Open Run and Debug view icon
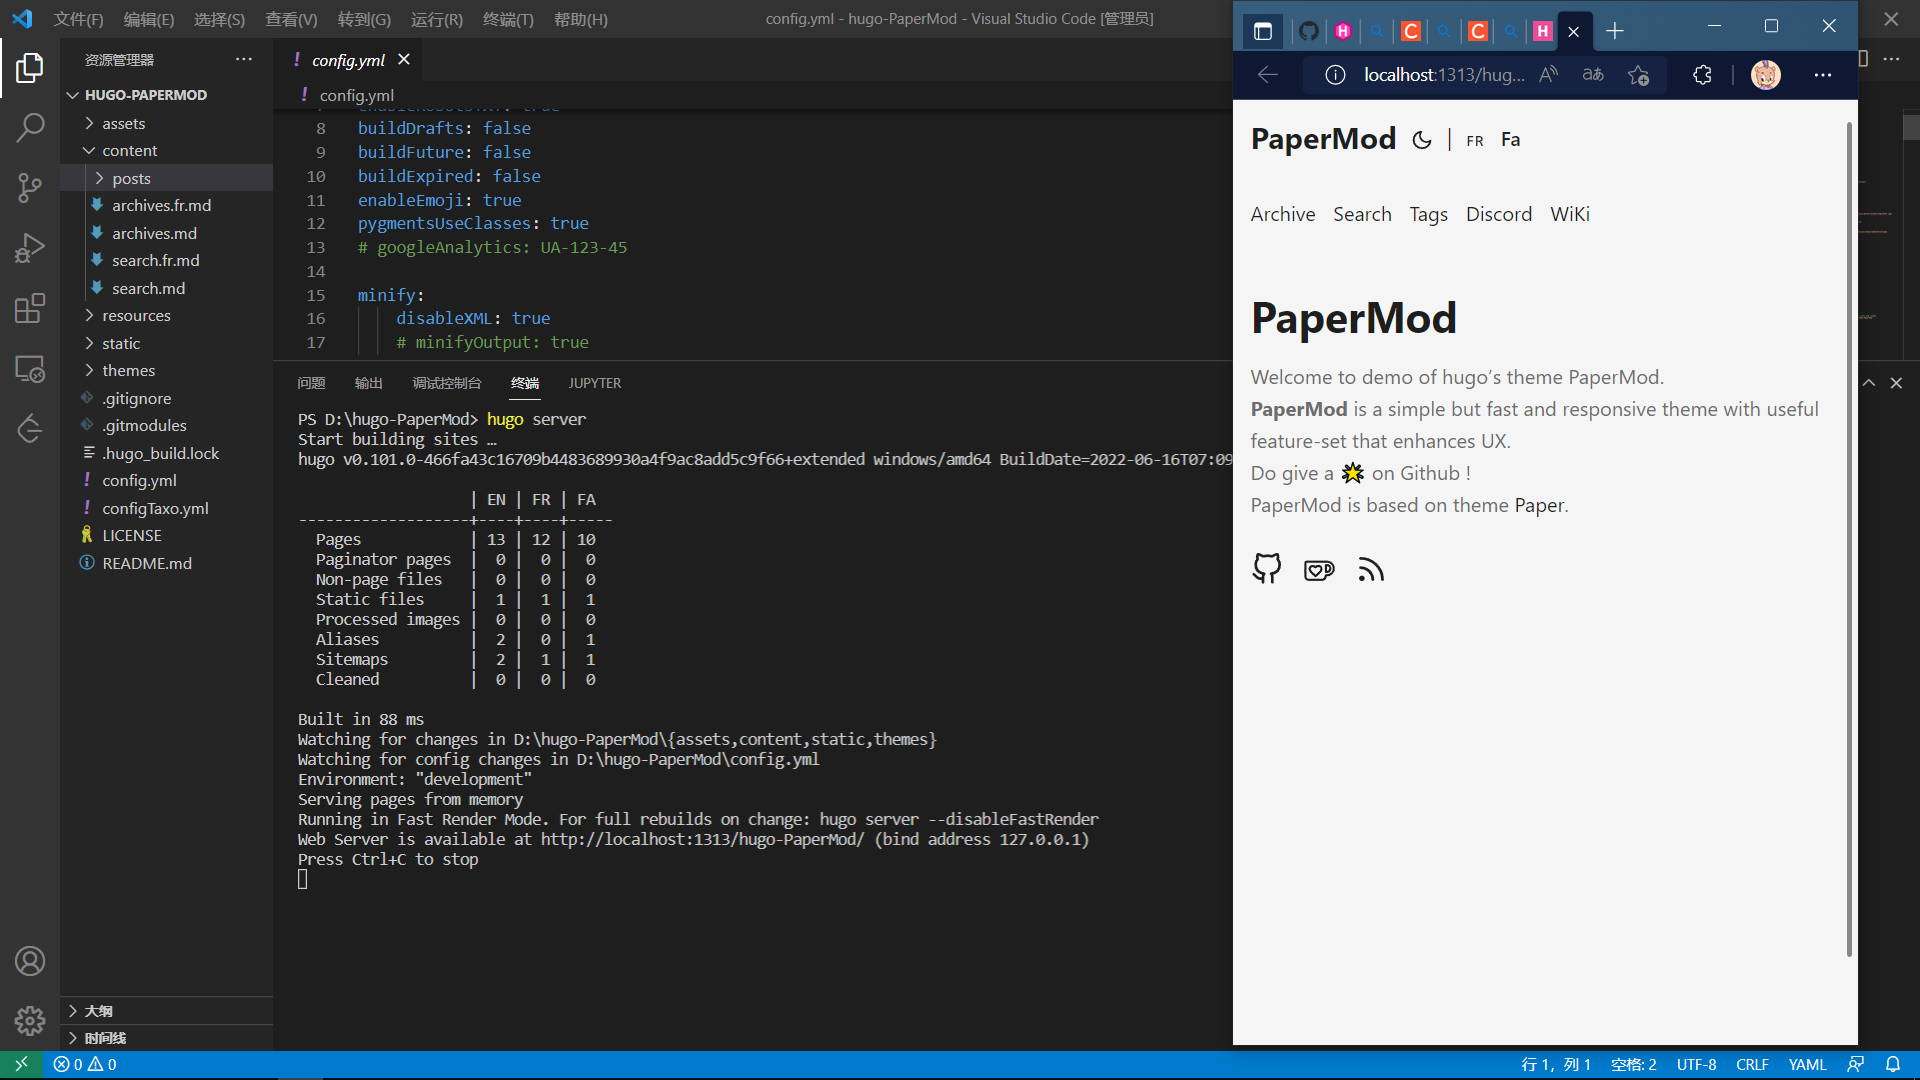Image resolution: width=1920 pixels, height=1080 pixels. coord(30,248)
